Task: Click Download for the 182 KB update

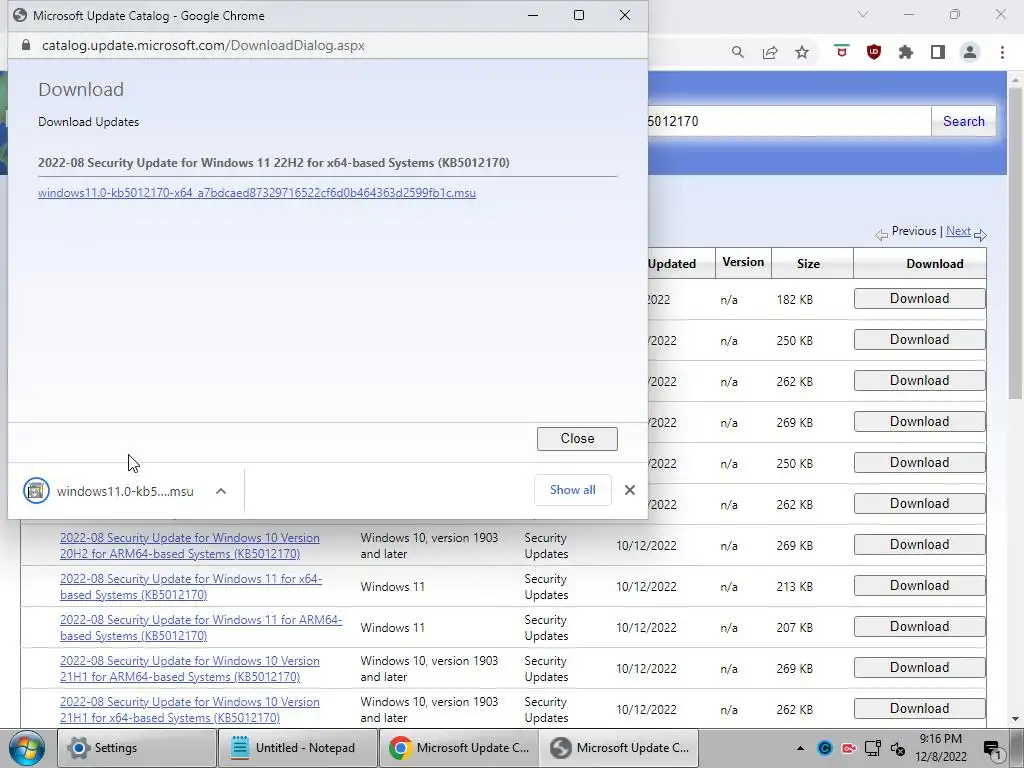Action: point(920,298)
